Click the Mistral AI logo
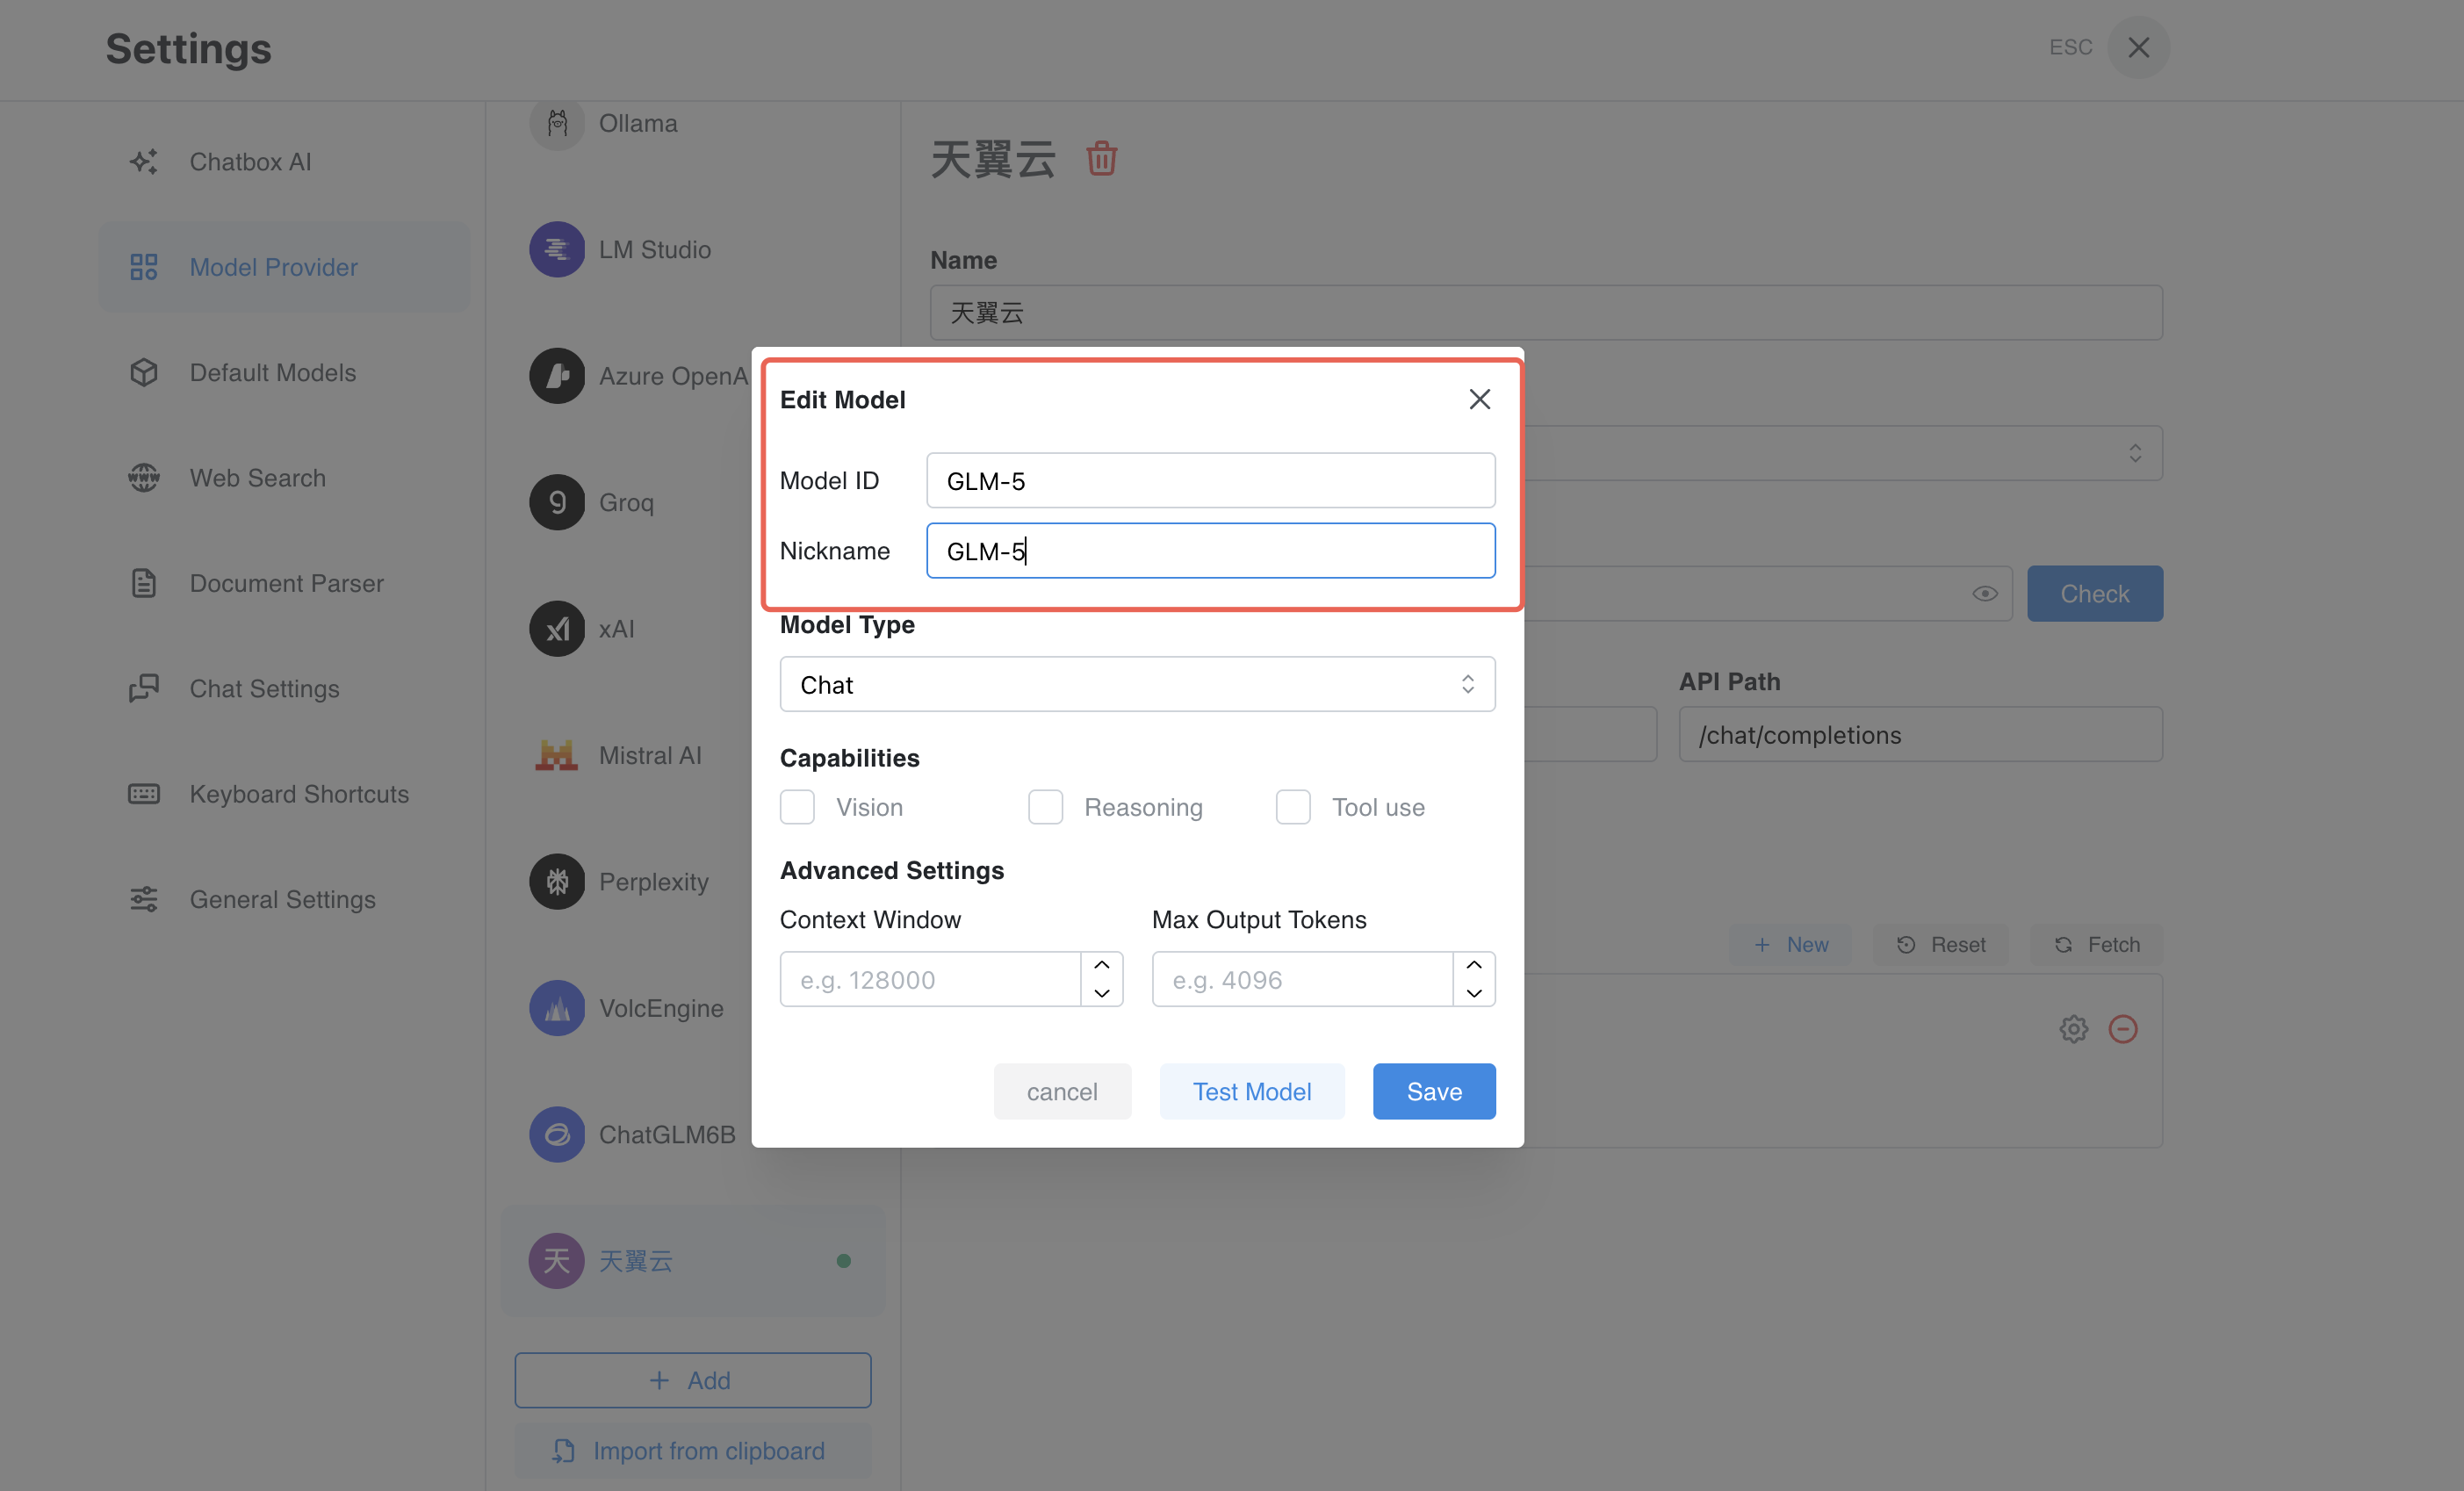The width and height of the screenshot is (2464, 1491). (557, 755)
